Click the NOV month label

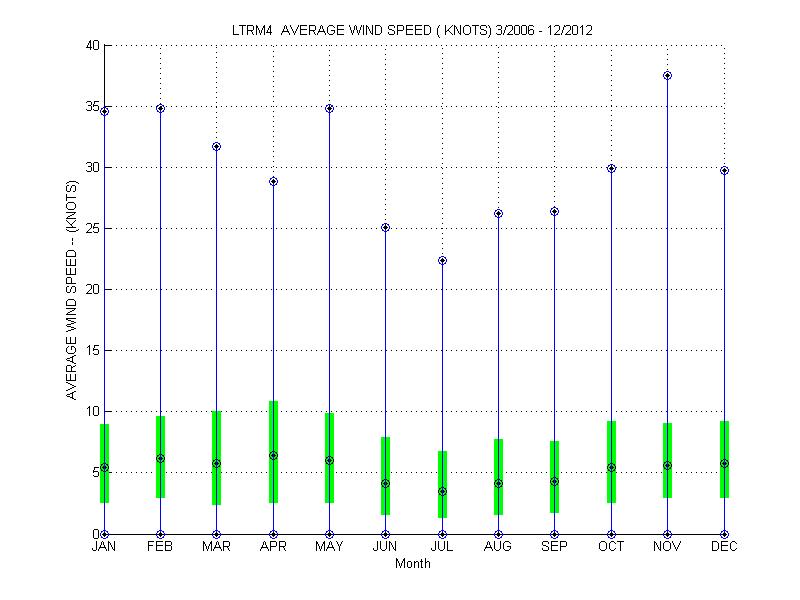[x=667, y=546]
